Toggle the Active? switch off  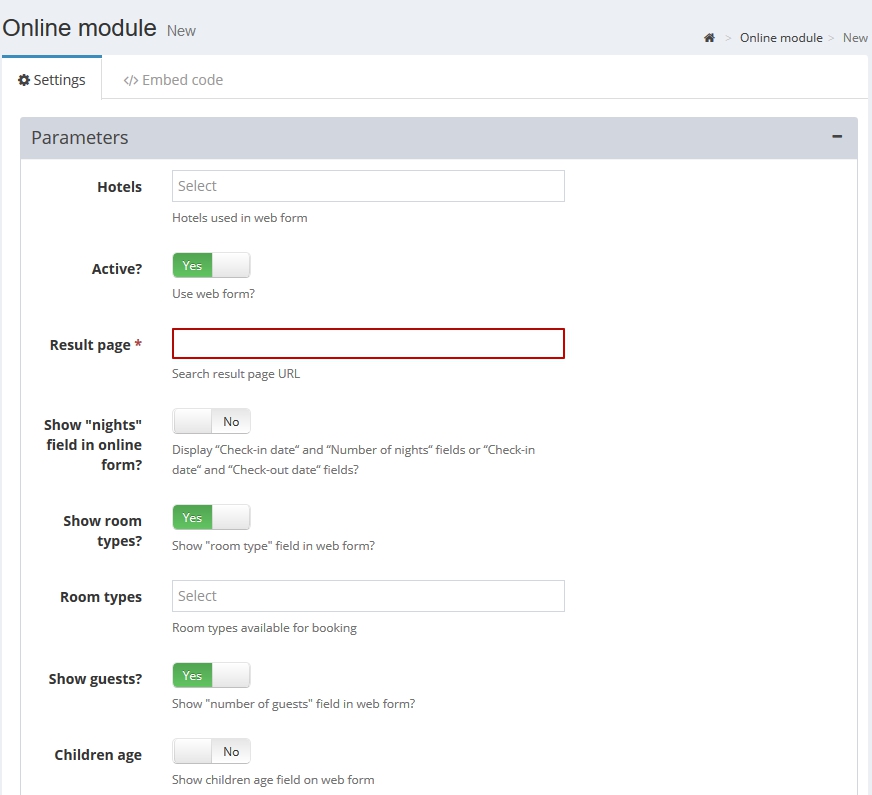coord(211,265)
